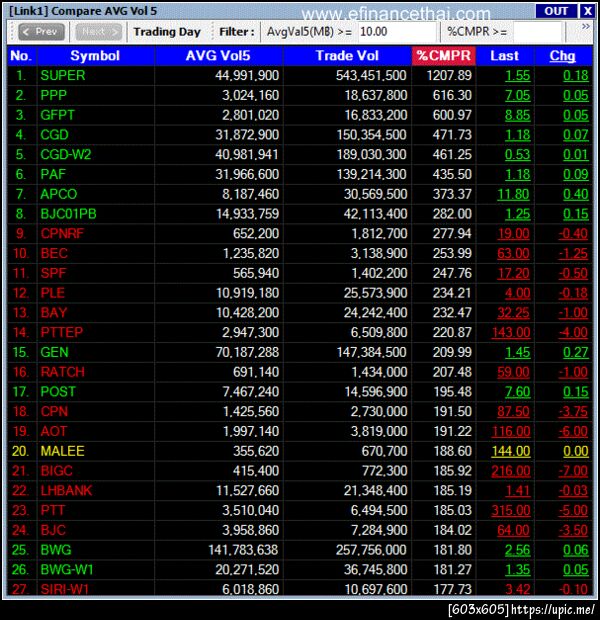Select the BJC symbol in row 24
The height and width of the screenshot is (620, 600).
click(x=53, y=530)
